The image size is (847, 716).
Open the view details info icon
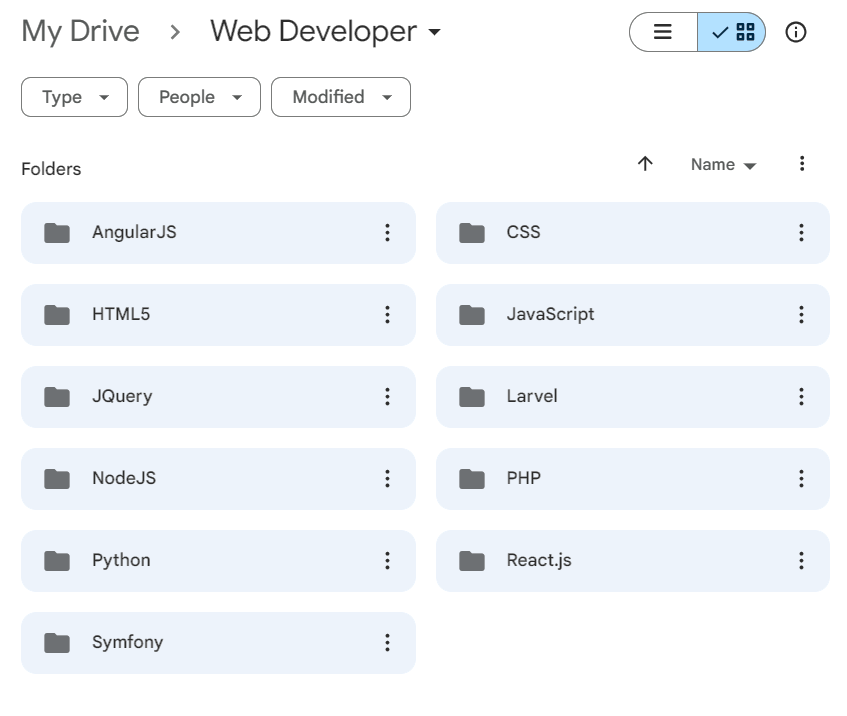pyautogui.click(x=796, y=32)
